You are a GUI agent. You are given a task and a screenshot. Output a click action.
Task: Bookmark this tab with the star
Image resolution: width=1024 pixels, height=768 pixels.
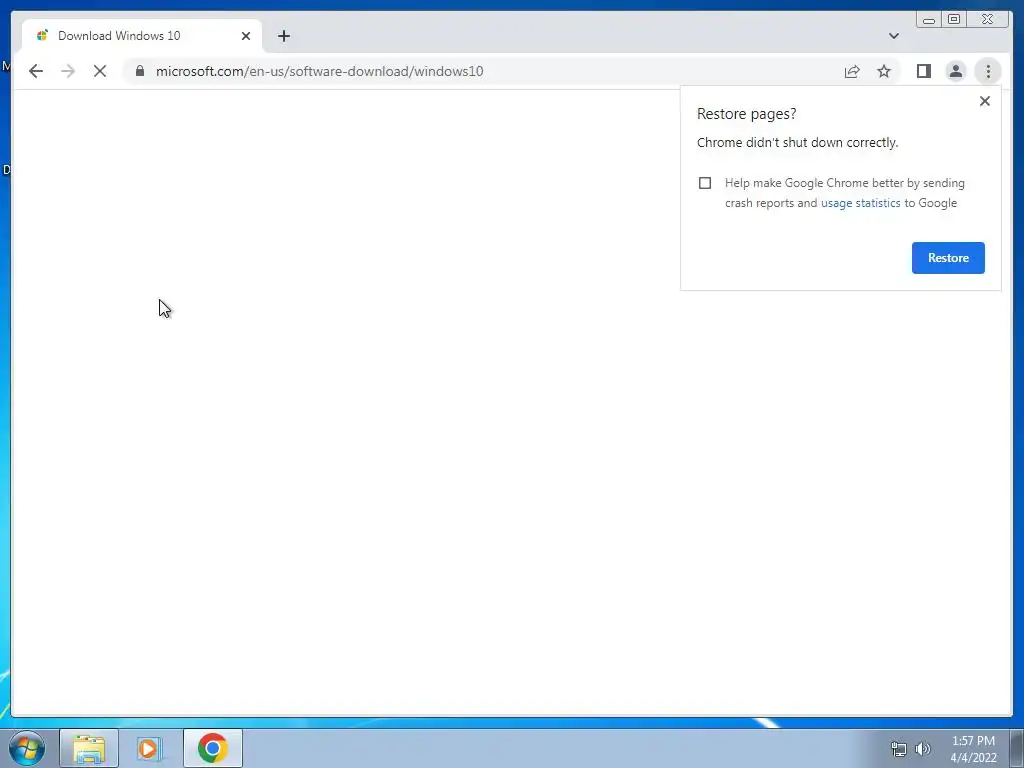coord(884,71)
